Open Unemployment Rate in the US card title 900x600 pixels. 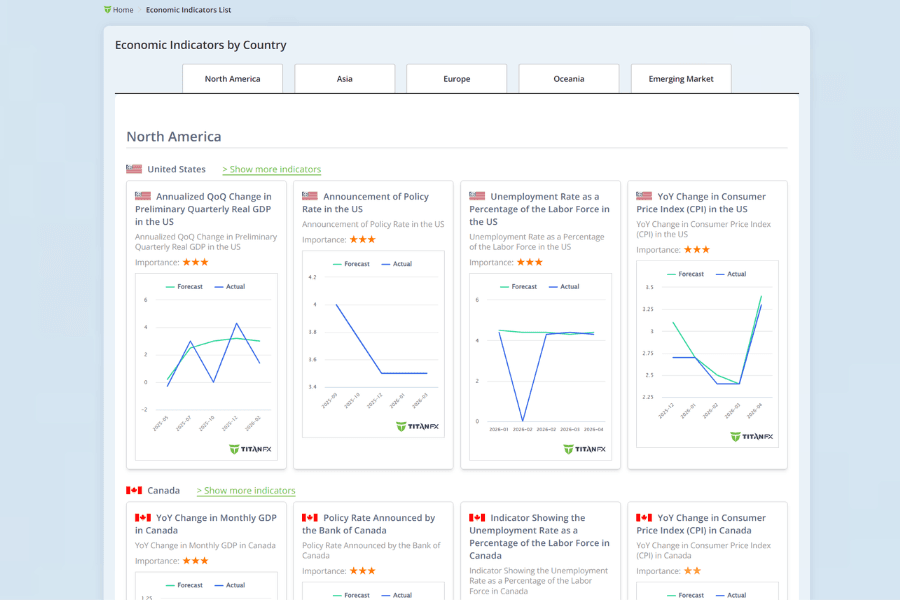pos(540,209)
